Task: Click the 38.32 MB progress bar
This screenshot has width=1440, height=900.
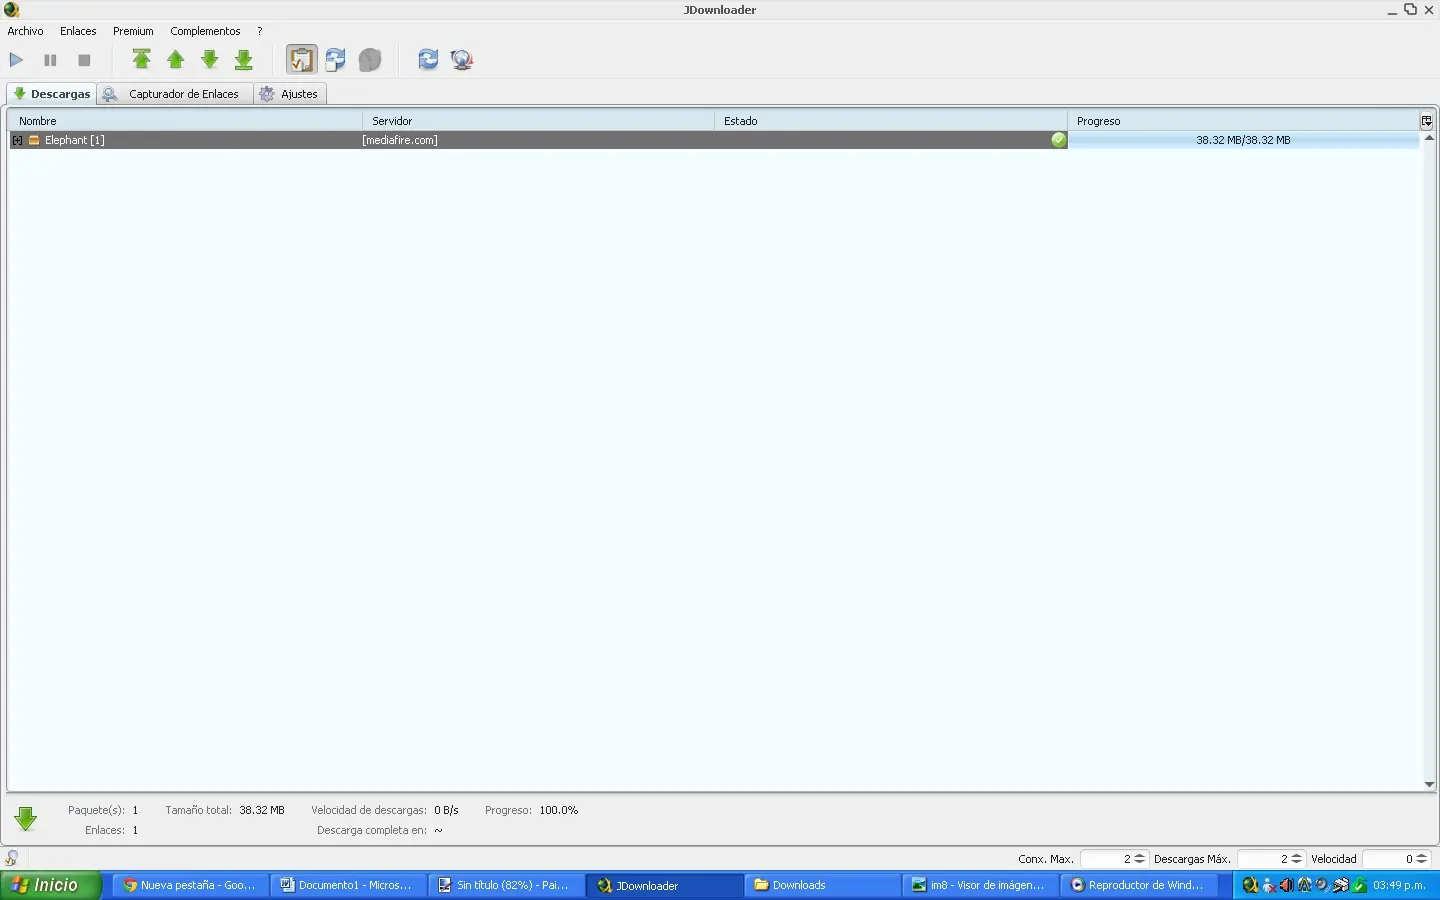Action: pos(1243,140)
